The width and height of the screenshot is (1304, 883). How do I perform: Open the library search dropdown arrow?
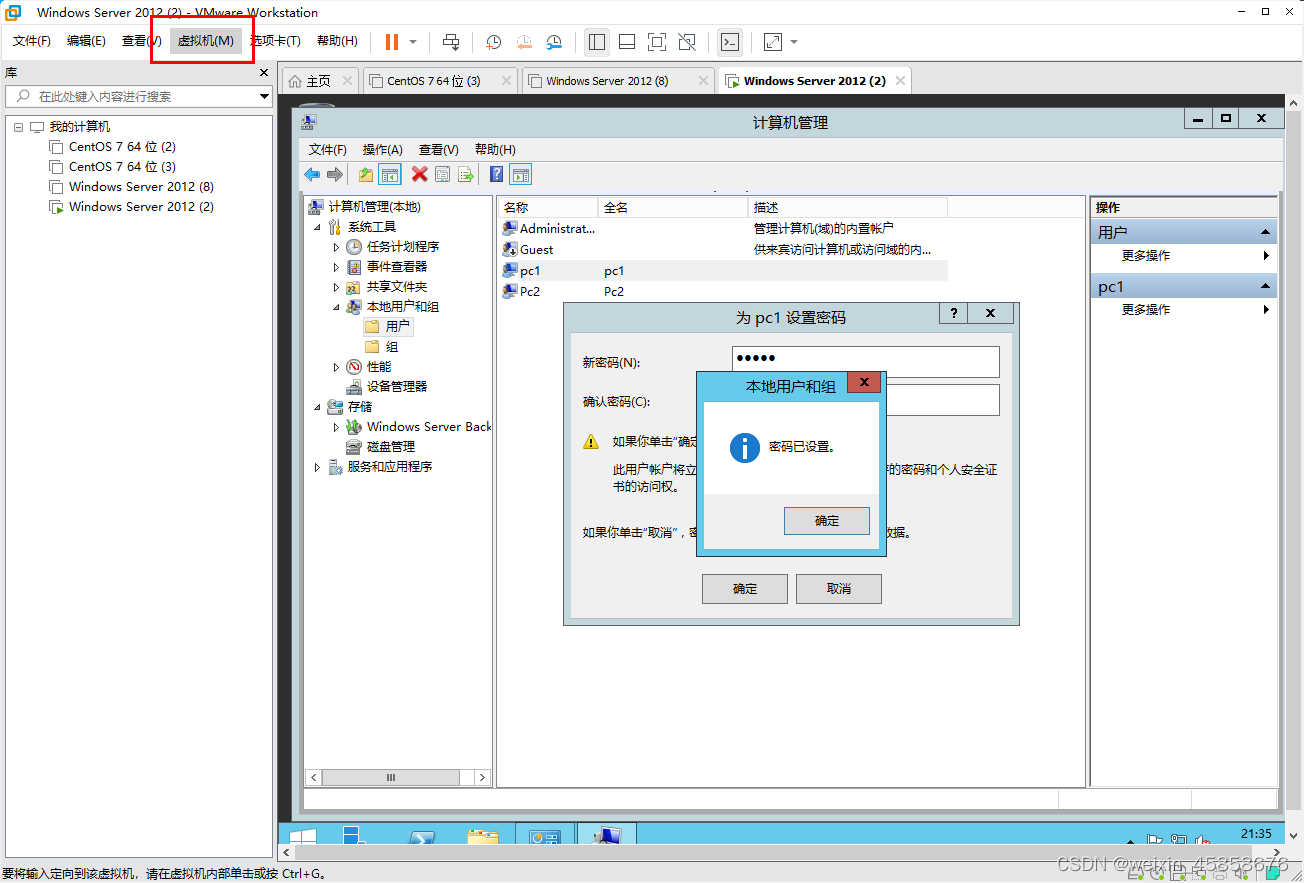tap(265, 97)
